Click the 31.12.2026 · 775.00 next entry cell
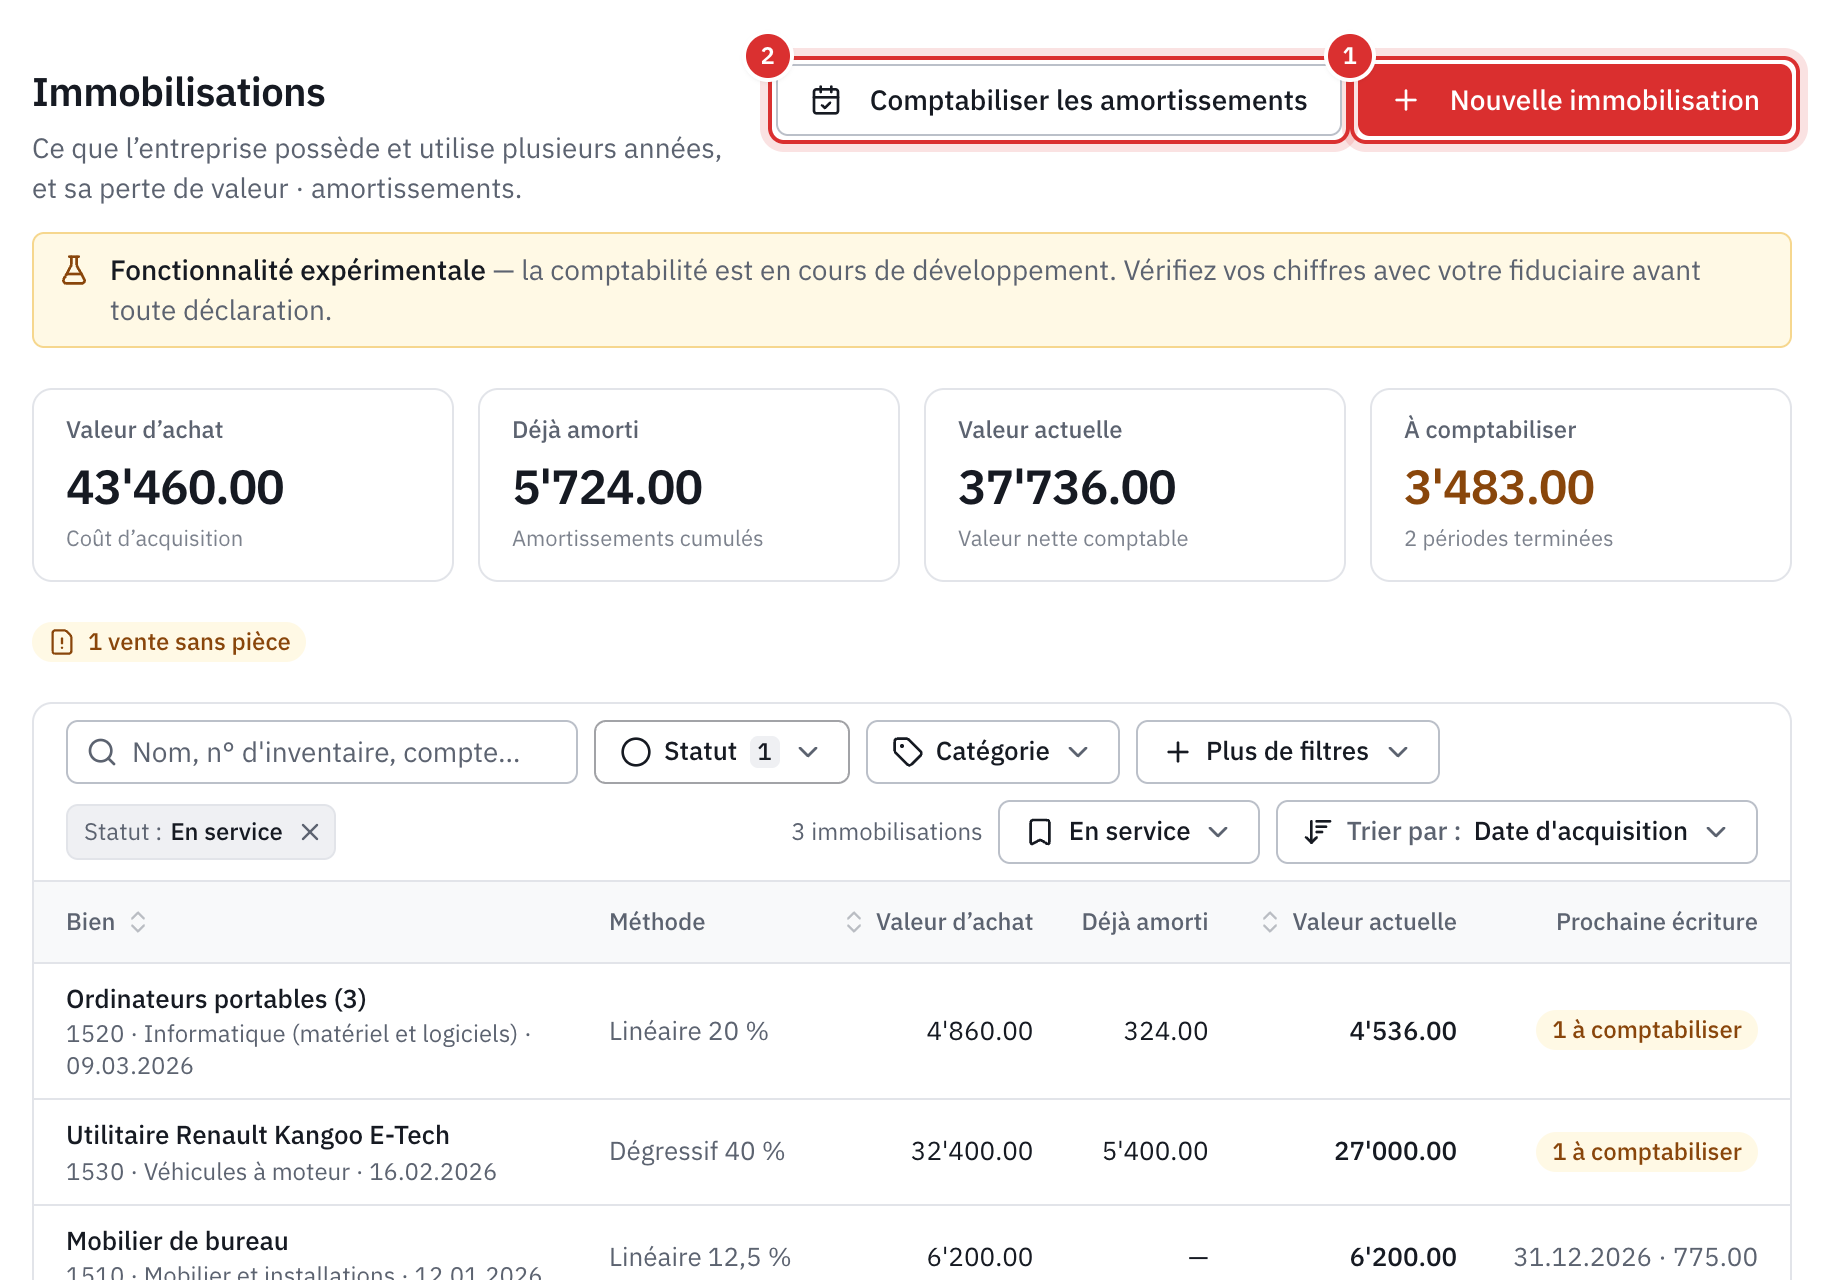Image resolution: width=1824 pixels, height=1280 pixels. [x=1635, y=1257]
